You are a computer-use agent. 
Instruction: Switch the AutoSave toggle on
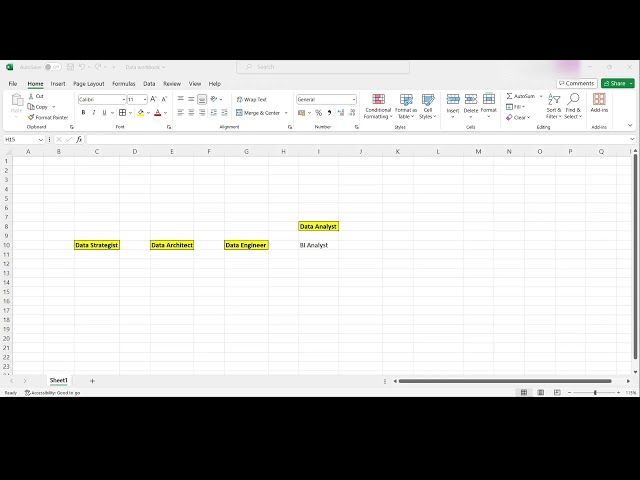pos(53,67)
